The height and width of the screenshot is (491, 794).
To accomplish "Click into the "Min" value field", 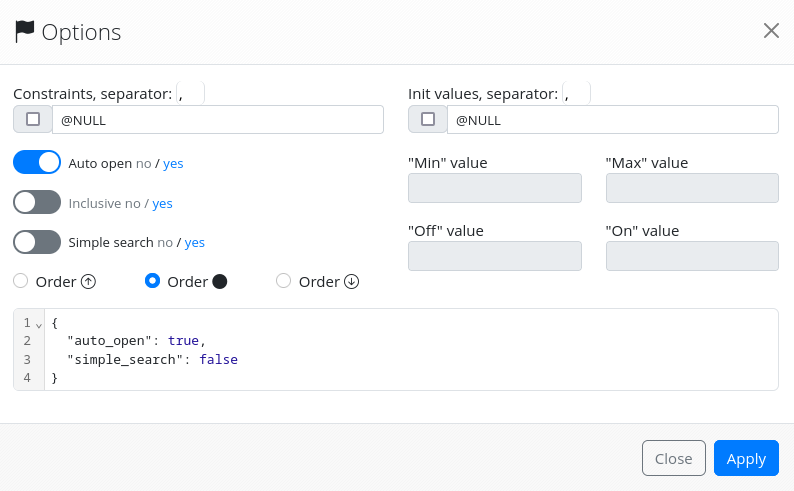I will pos(495,188).
